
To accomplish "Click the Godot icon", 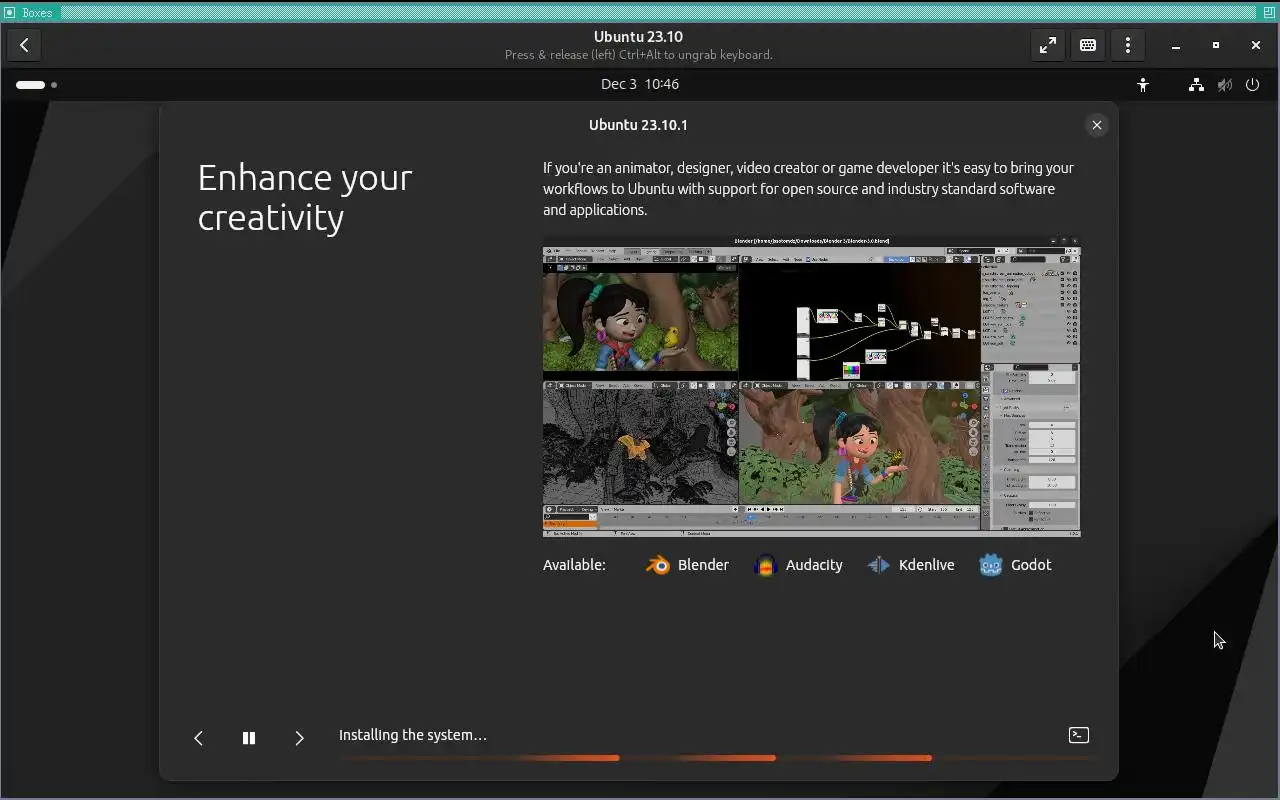I will tap(990, 565).
